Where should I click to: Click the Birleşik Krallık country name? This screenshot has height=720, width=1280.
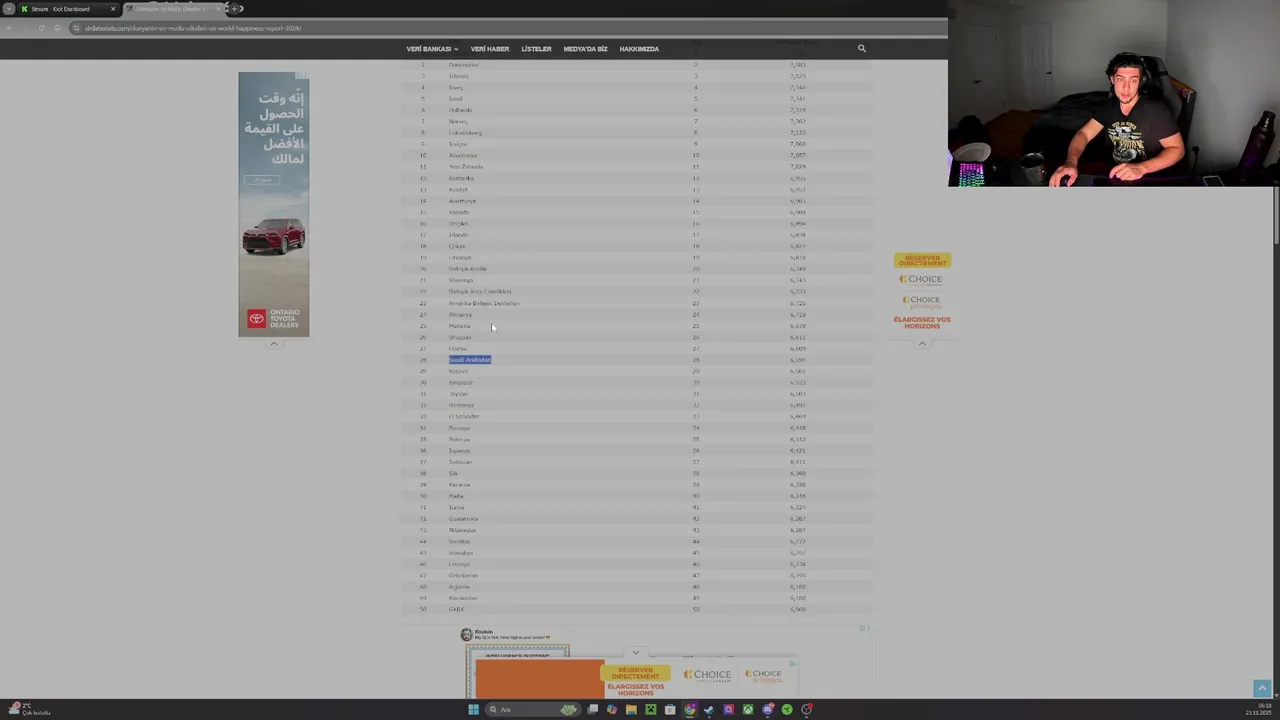pos(467,269)
